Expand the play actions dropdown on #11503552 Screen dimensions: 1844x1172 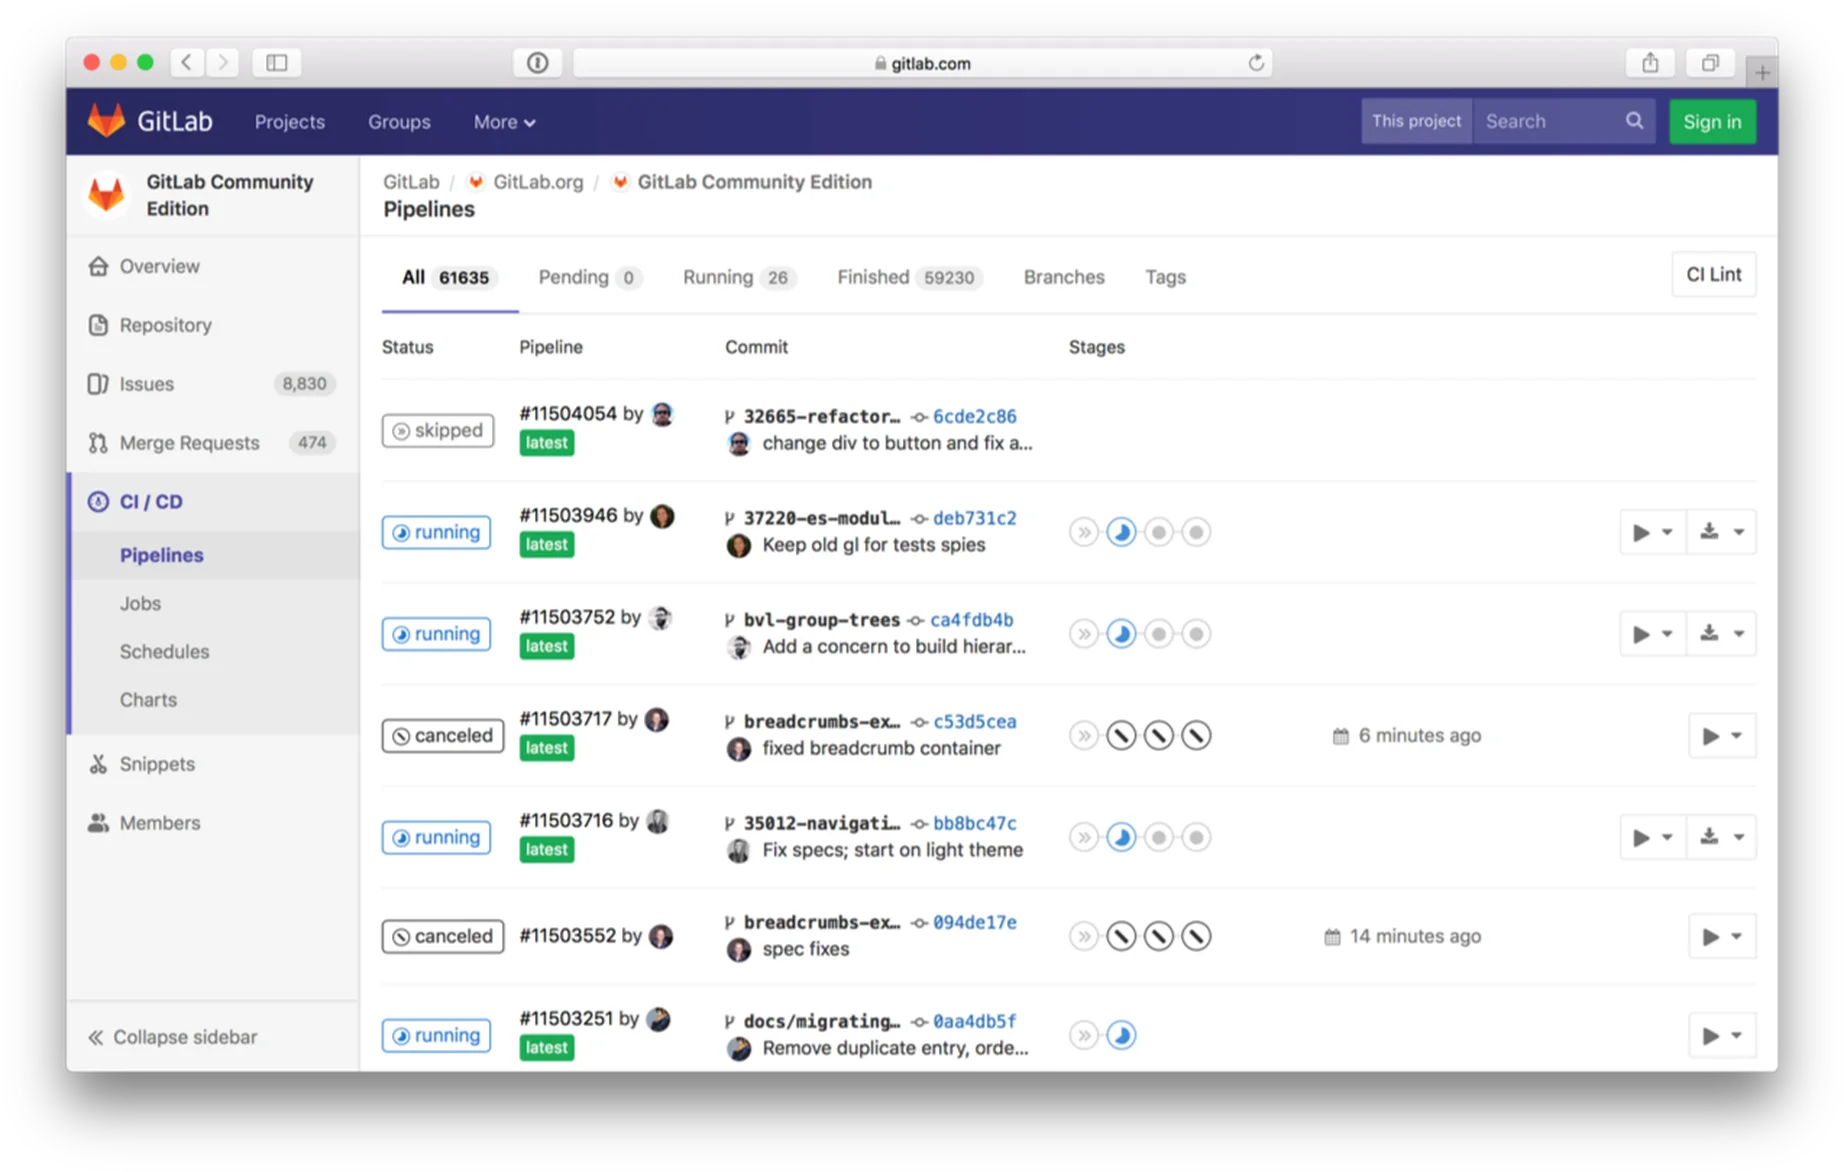pyautogui.click(x=1736, y=936)
